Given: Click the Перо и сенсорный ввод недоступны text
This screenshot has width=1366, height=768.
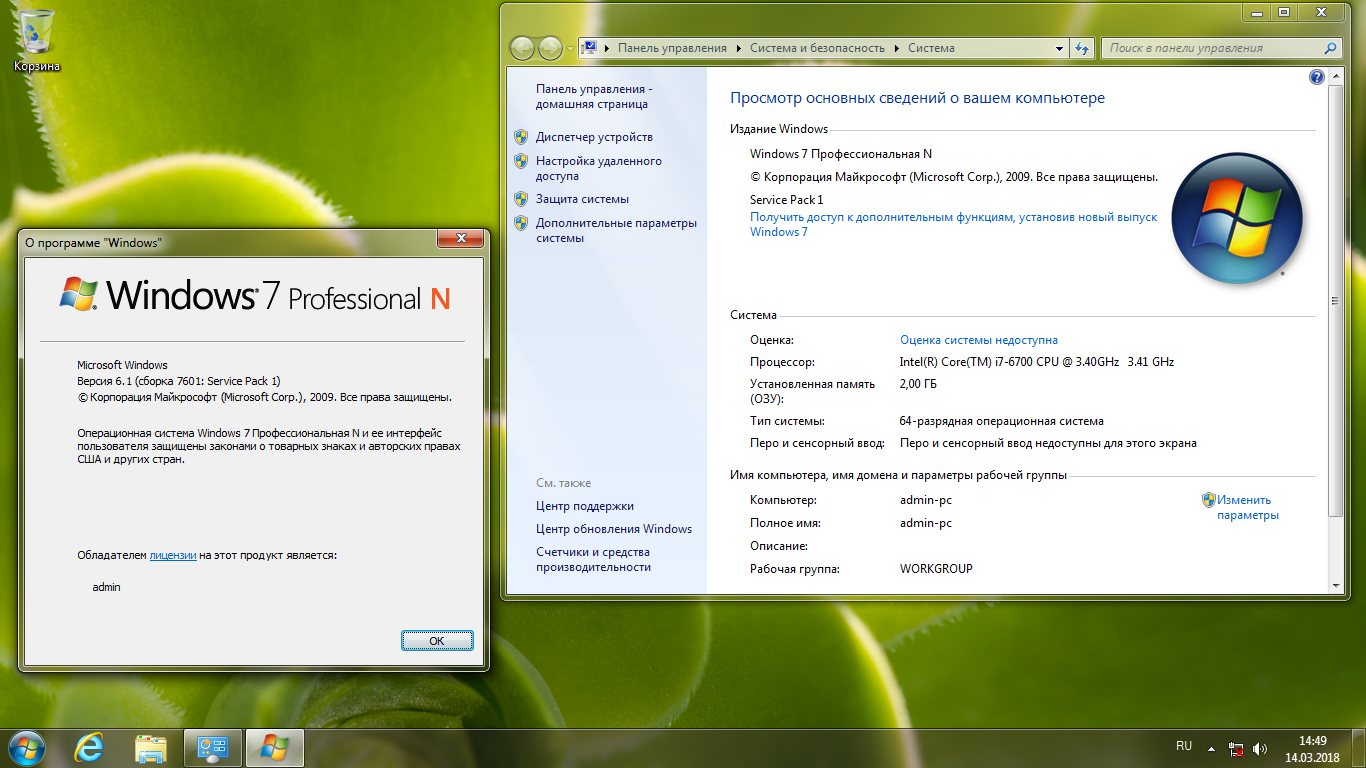Looking at the screenshot, I should (x=1048, y=443).
